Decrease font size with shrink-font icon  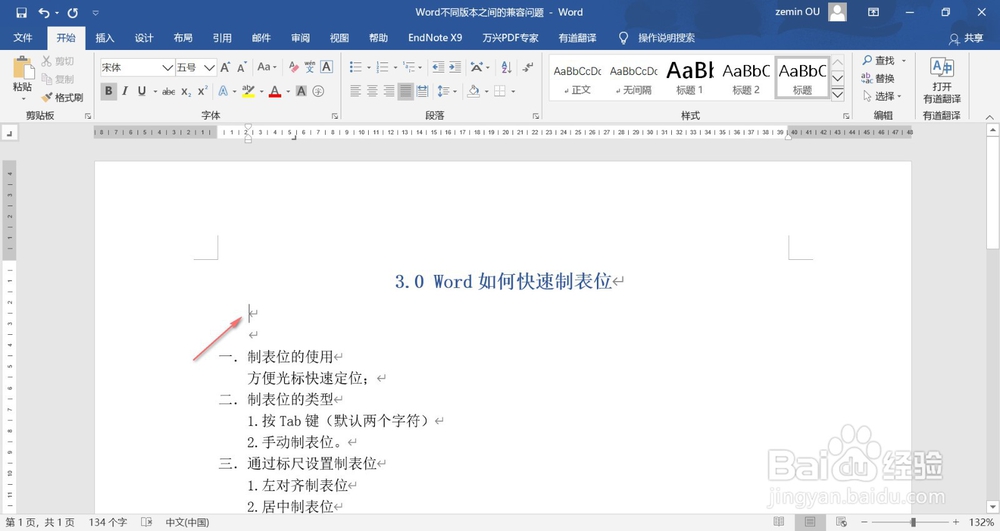click(242, 67)
